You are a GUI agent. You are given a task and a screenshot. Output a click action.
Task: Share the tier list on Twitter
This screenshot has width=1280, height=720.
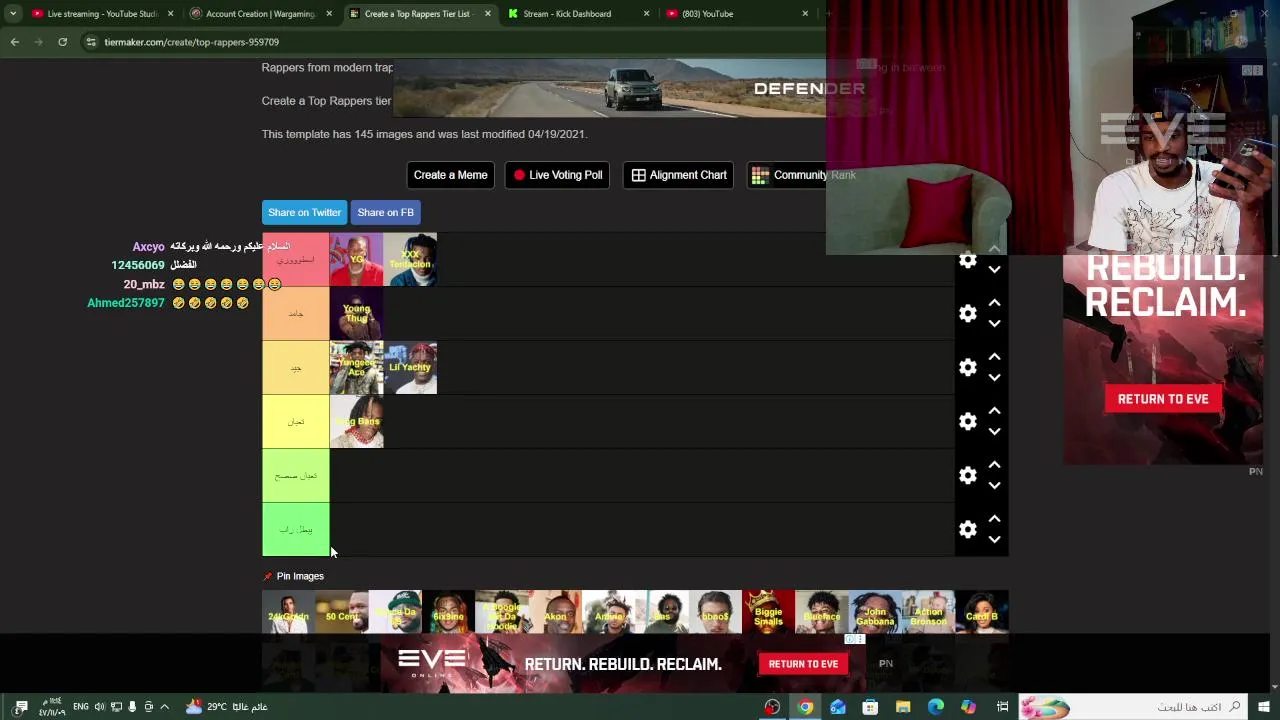304,212
